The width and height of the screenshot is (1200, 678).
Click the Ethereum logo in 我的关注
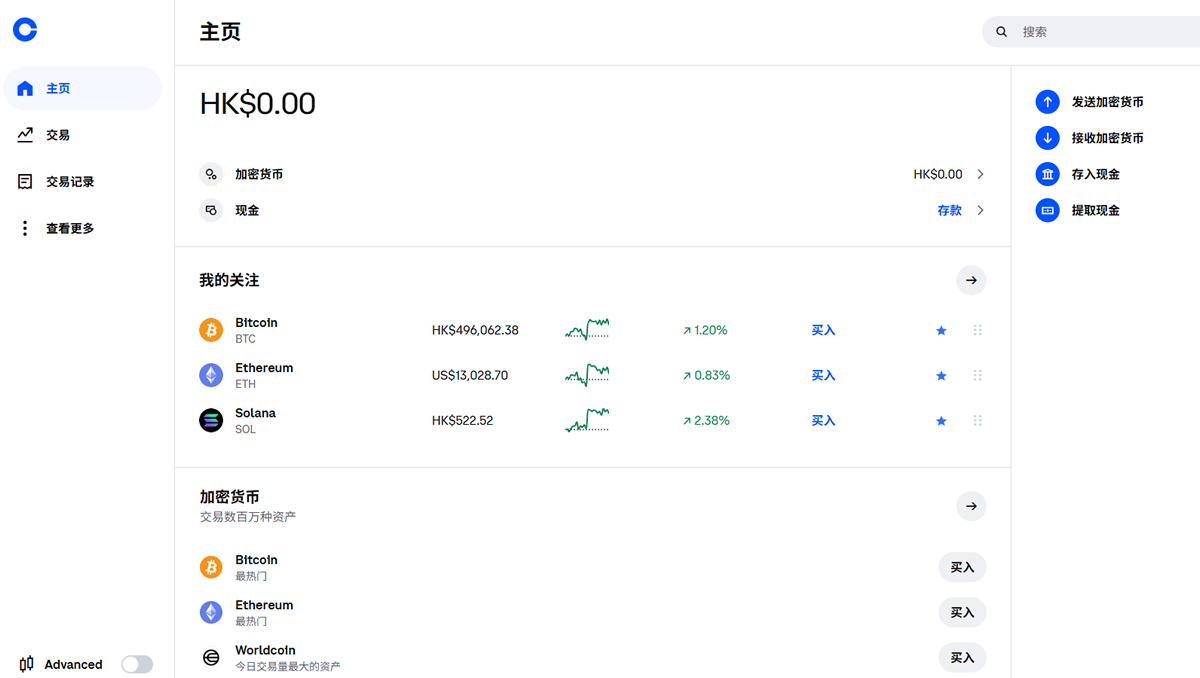211,375
